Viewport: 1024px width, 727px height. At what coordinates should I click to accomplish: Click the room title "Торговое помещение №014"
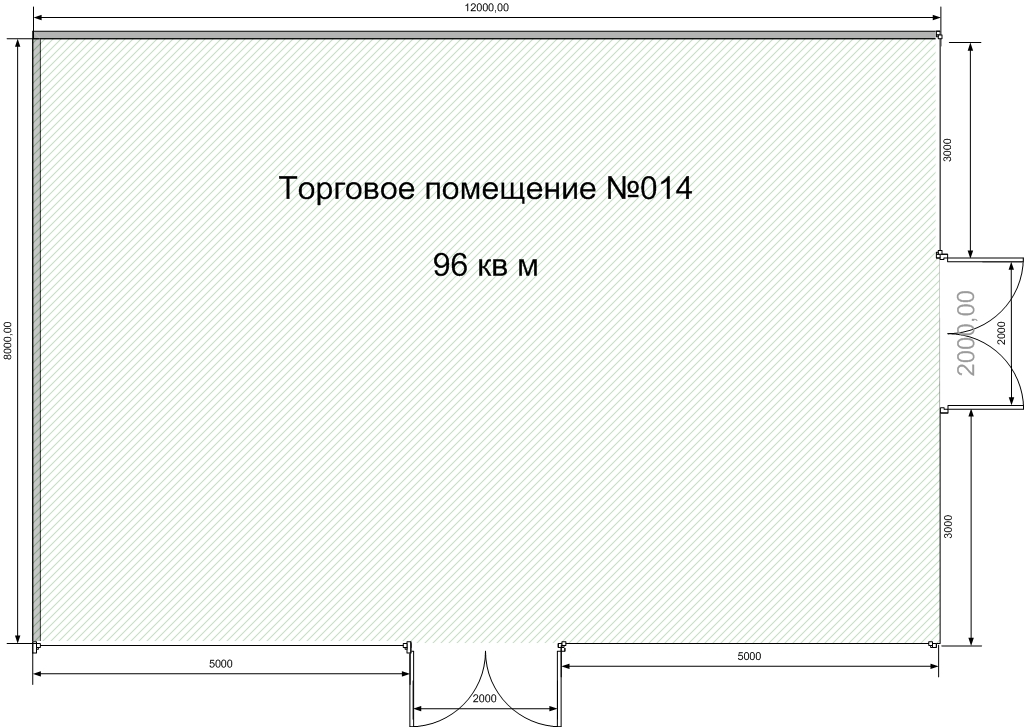(x=485, y=188)
